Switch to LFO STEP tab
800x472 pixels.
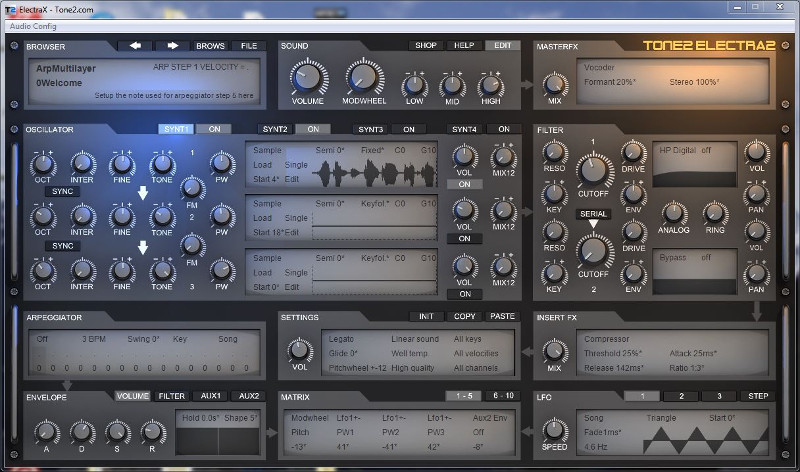point(758,396)
